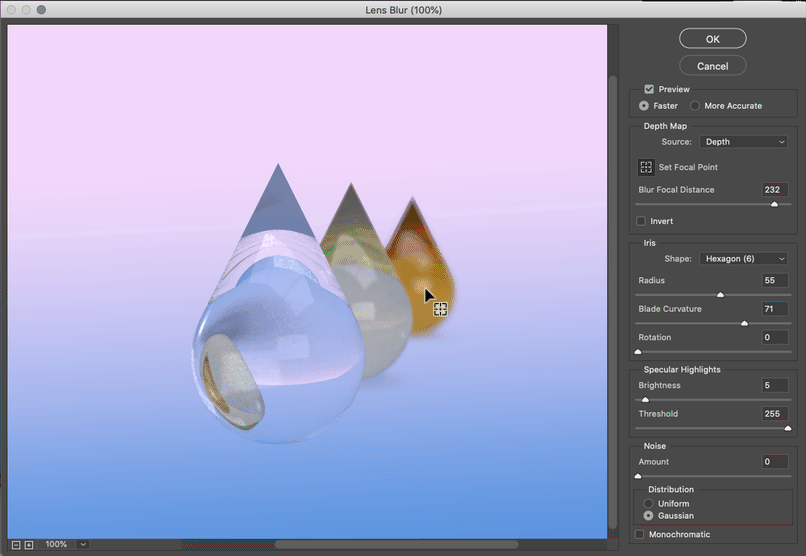This screenshot has height=556, width=806.
Task: Click the Brightness value field
Action: tap(775, 385)
